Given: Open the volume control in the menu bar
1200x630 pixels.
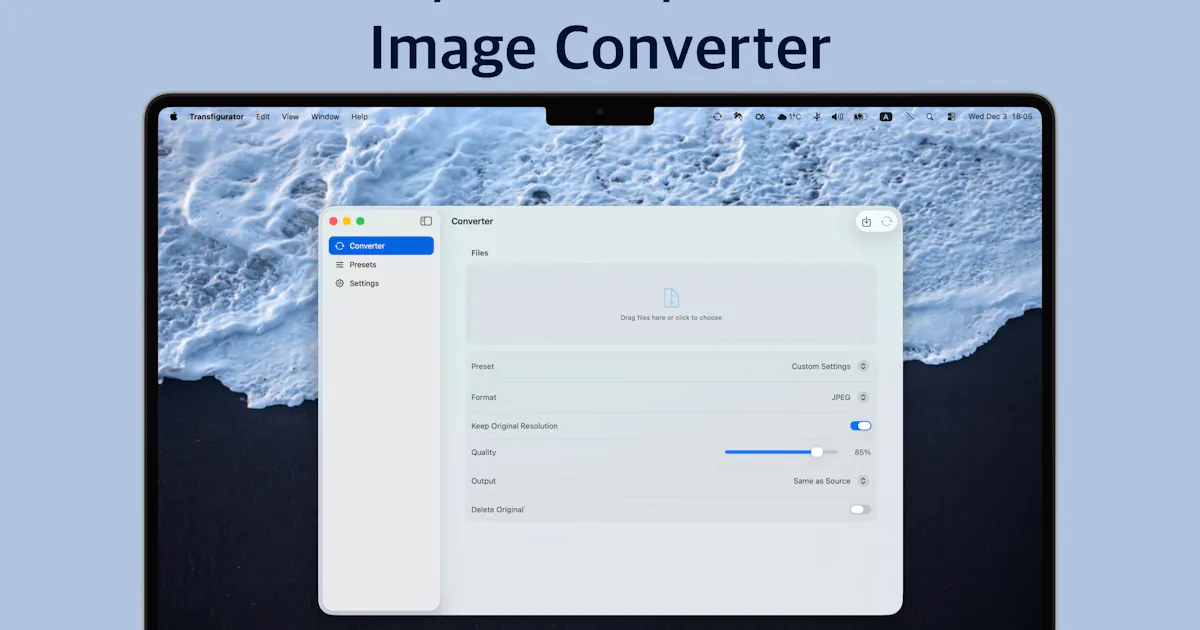Looking at the screenshot, I should pos(837,117).
